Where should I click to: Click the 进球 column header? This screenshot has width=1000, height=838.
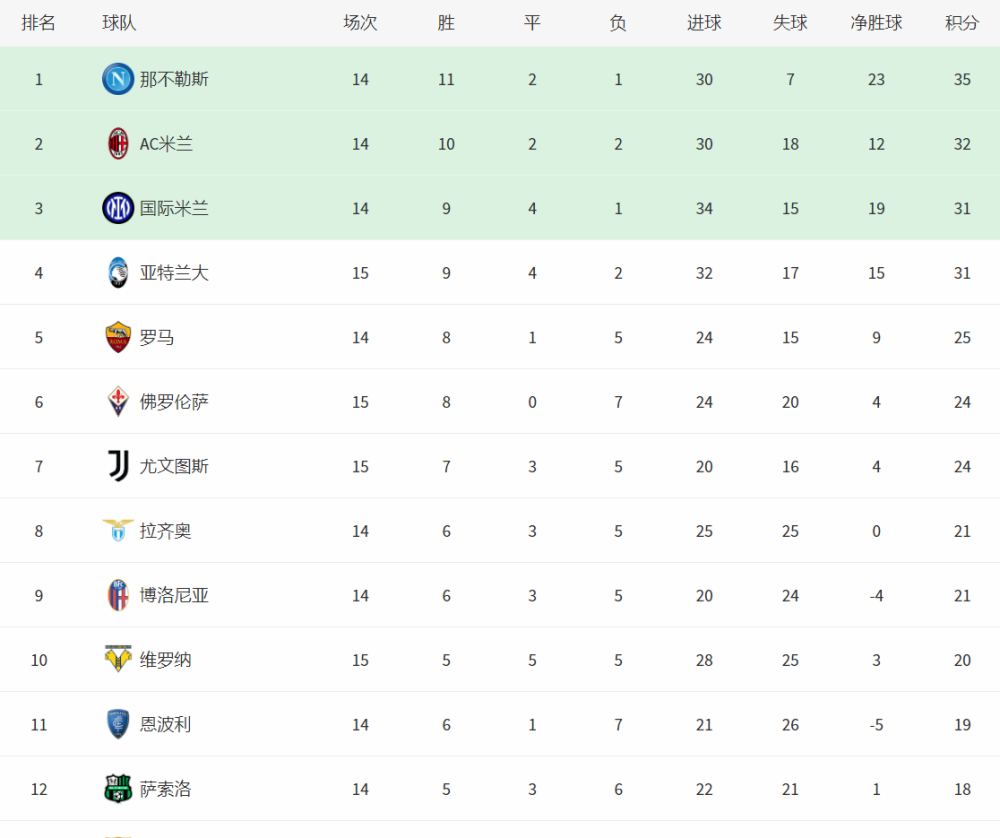coord(704,23)
